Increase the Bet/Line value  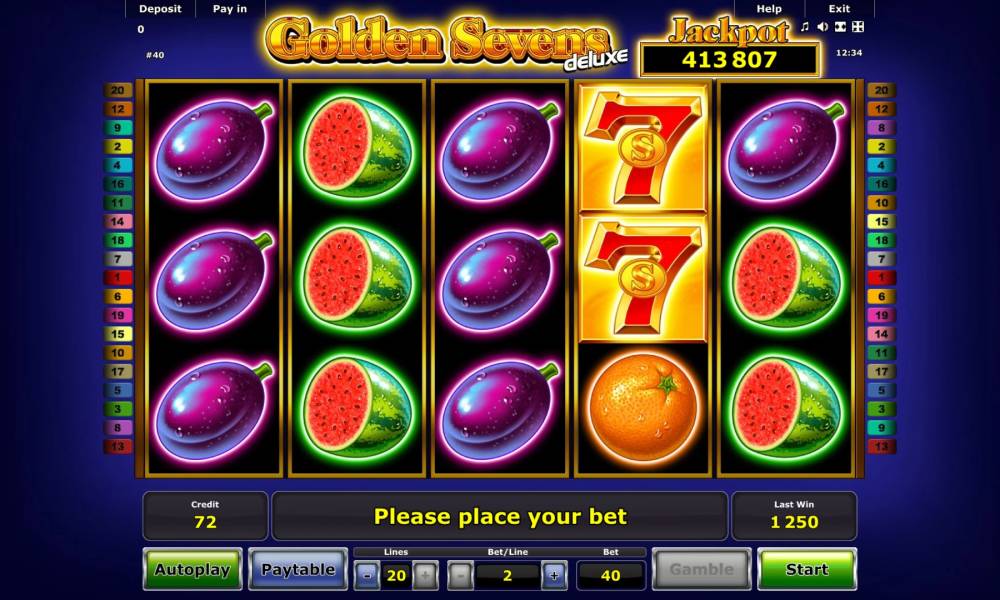(x=554, y=576)
